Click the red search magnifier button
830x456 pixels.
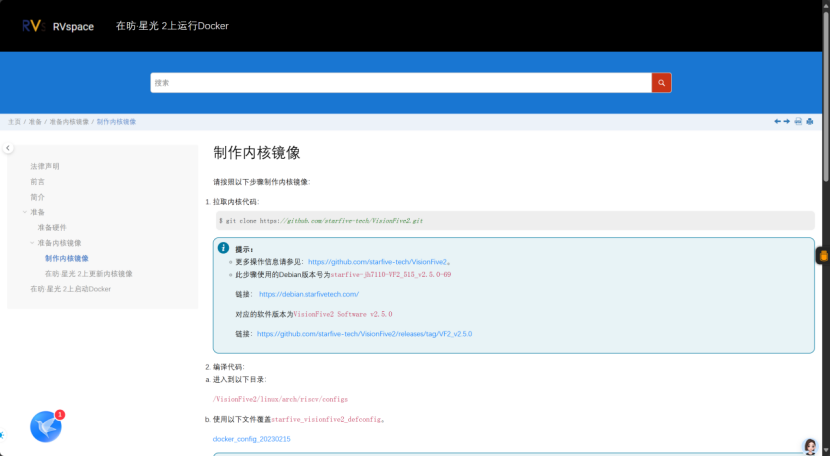(661, 83)
